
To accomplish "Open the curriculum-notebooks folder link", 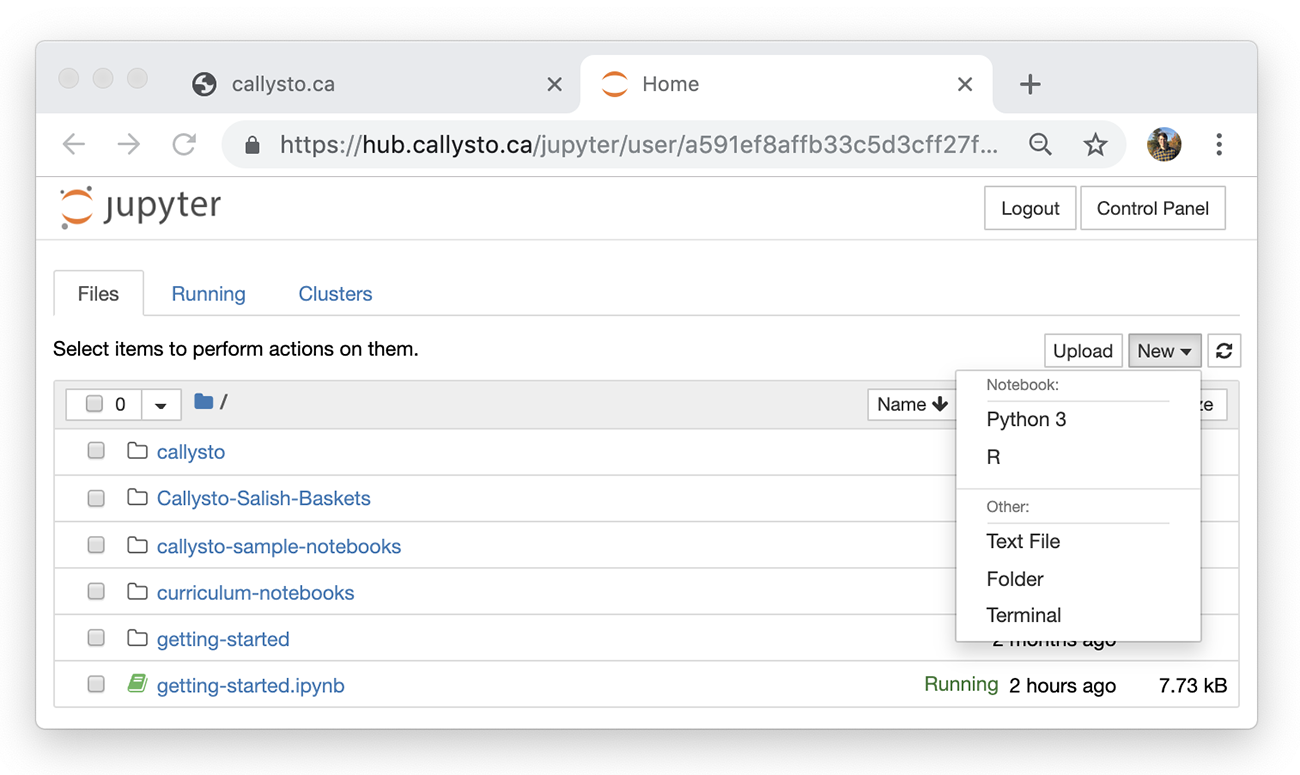I will [256, 592].
